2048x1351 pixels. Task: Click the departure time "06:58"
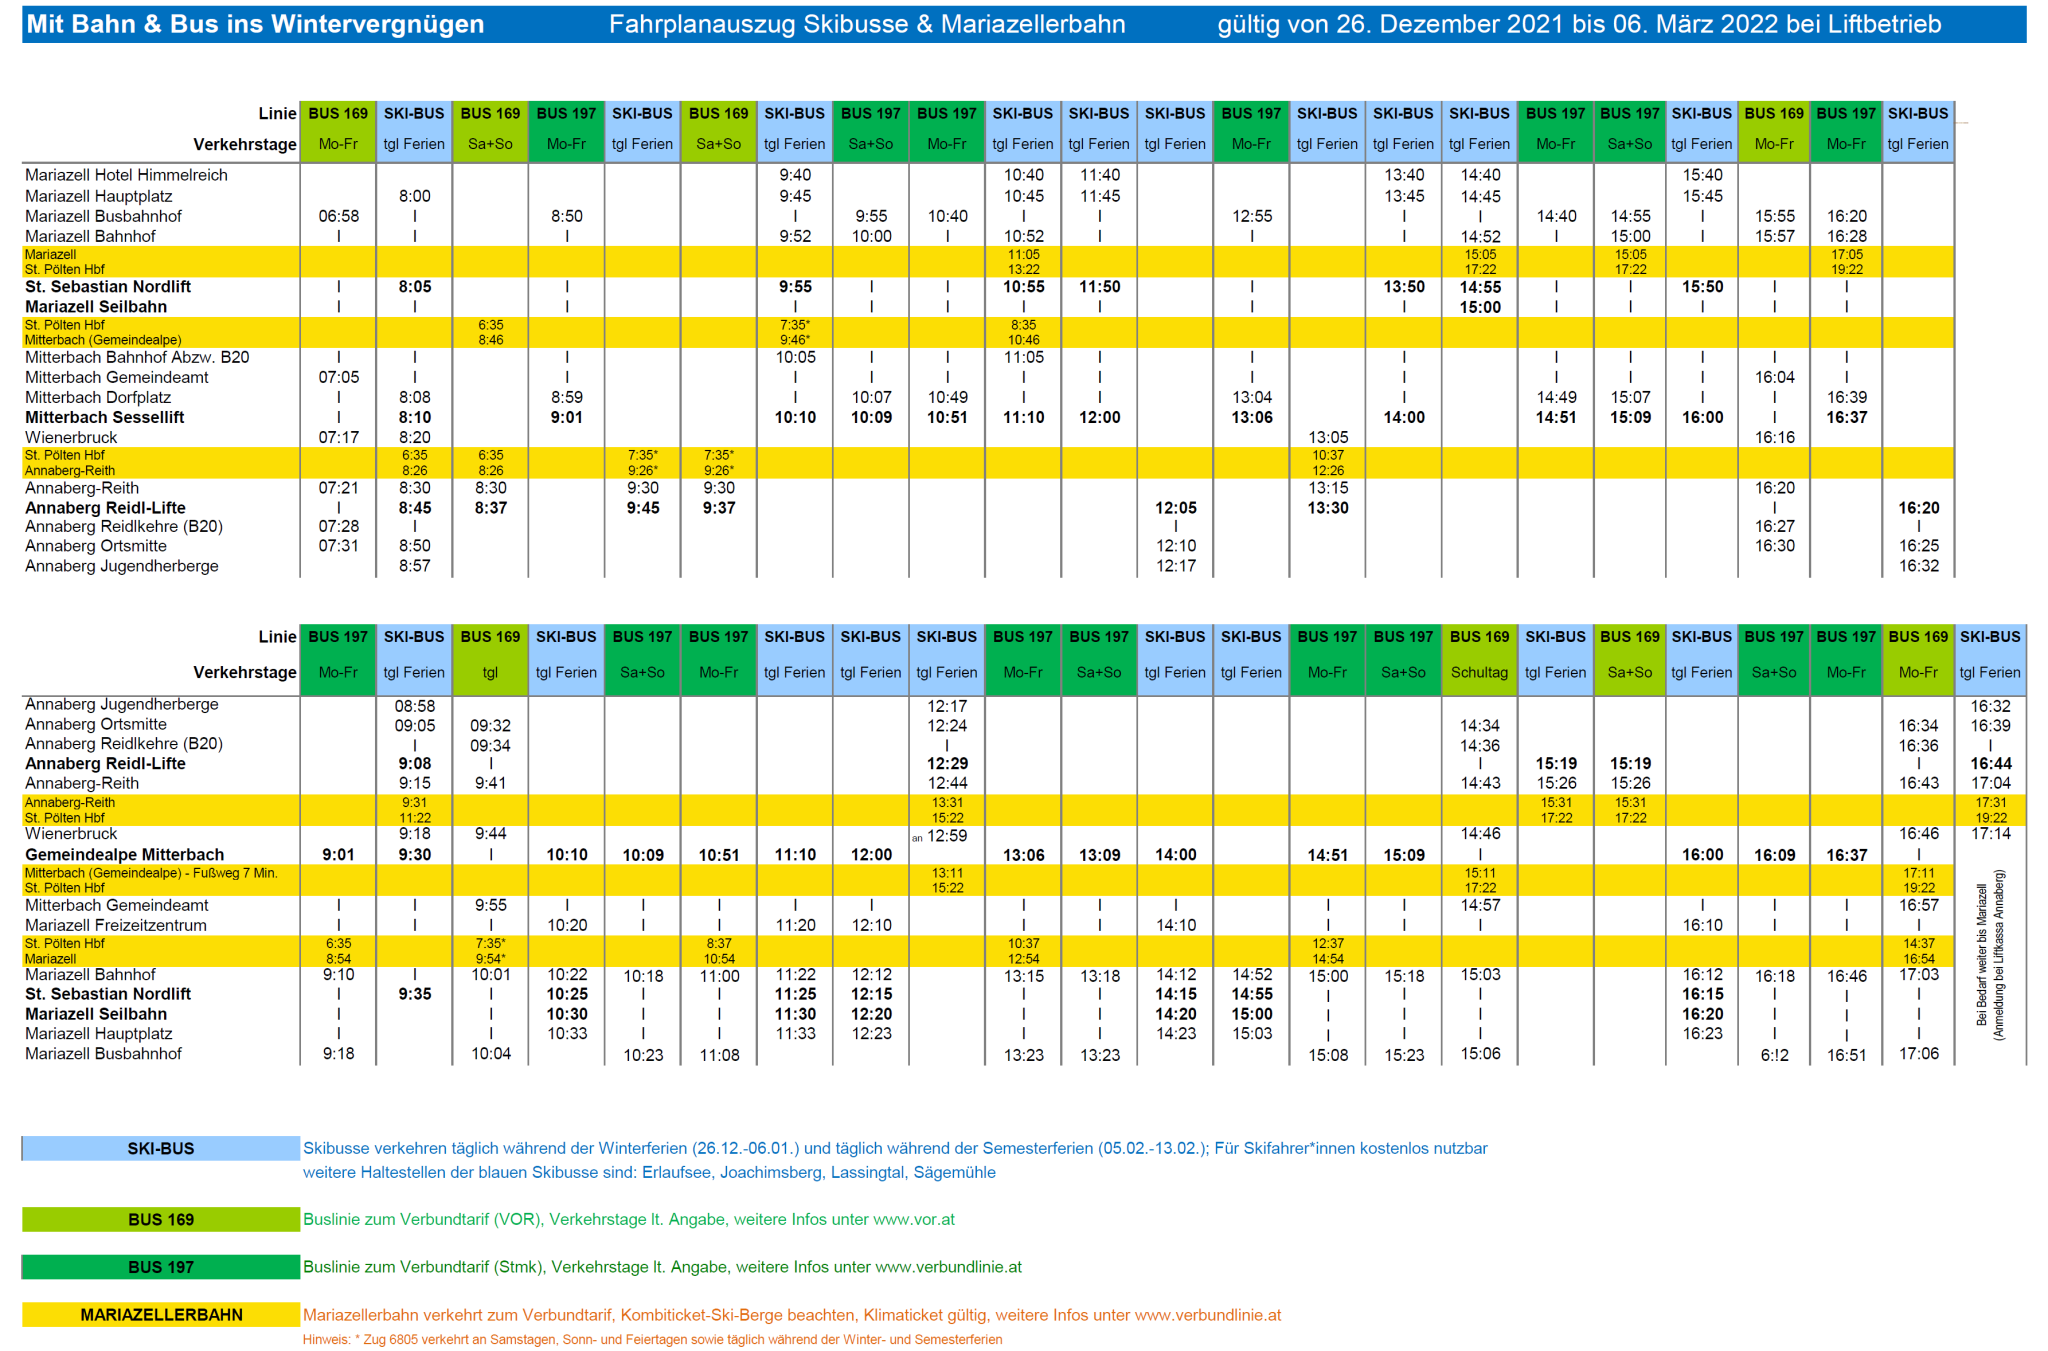339,216
